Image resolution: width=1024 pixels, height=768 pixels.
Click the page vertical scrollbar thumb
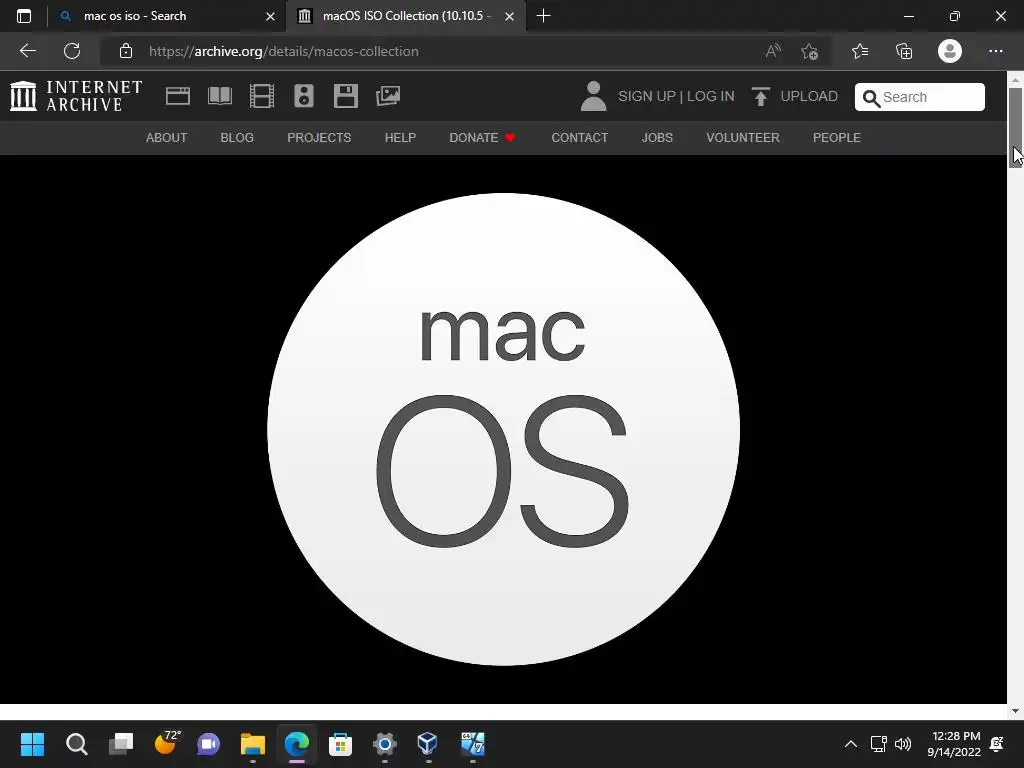click(x=1015, y=127)
